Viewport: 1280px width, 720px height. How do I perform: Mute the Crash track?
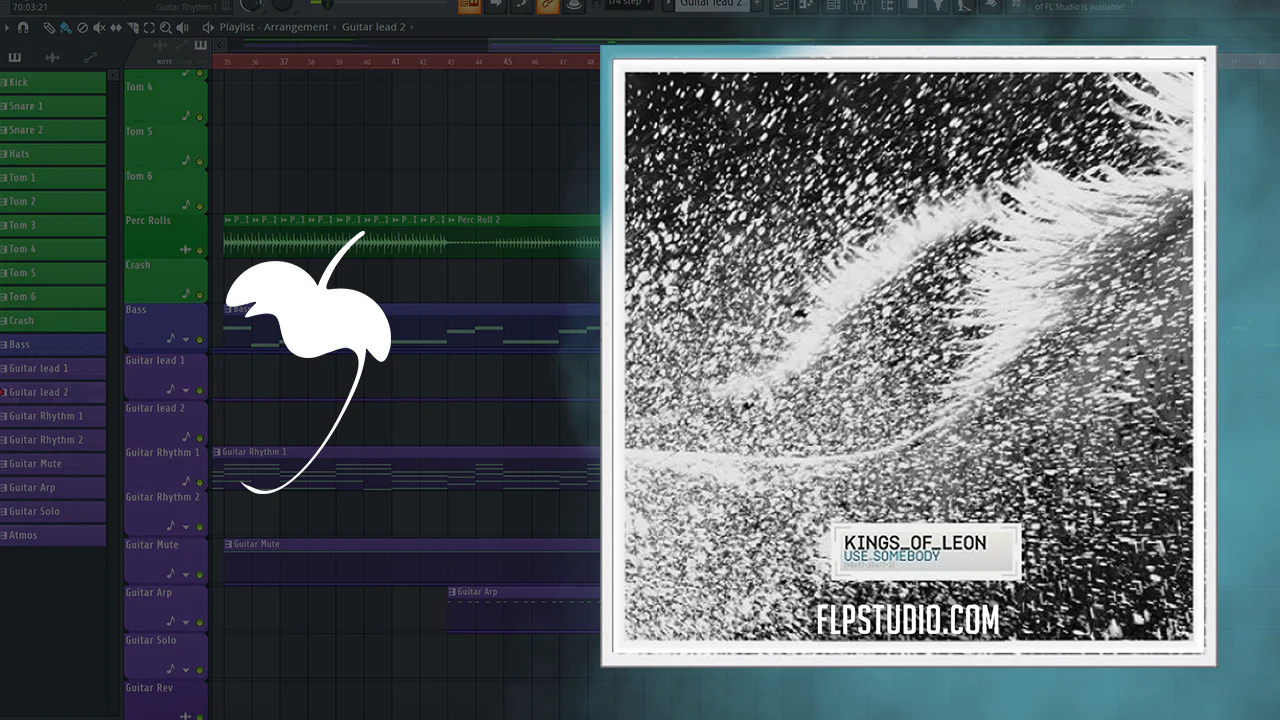[x=199, y=295]
